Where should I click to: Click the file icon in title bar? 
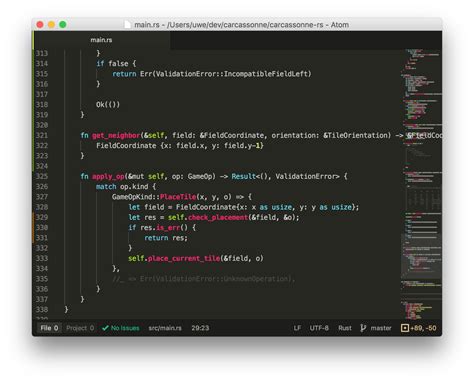point(127,25)
